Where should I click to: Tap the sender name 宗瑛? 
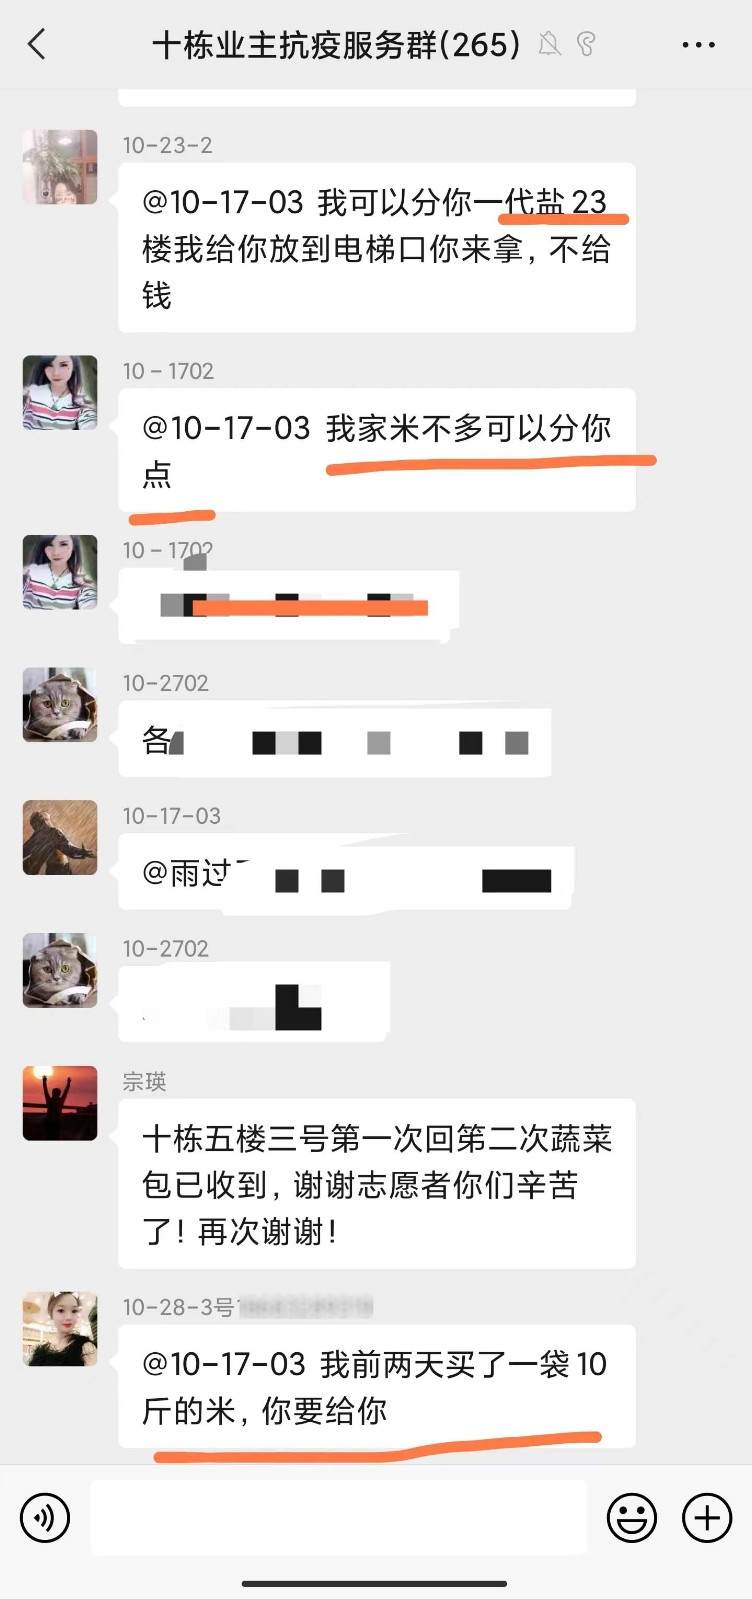(144, 1081)
